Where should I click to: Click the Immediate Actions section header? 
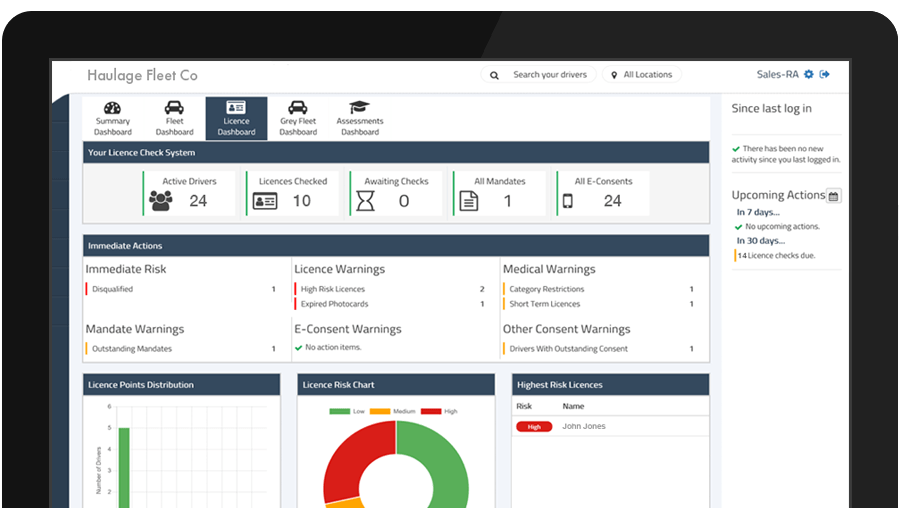[x=396, y=246]
